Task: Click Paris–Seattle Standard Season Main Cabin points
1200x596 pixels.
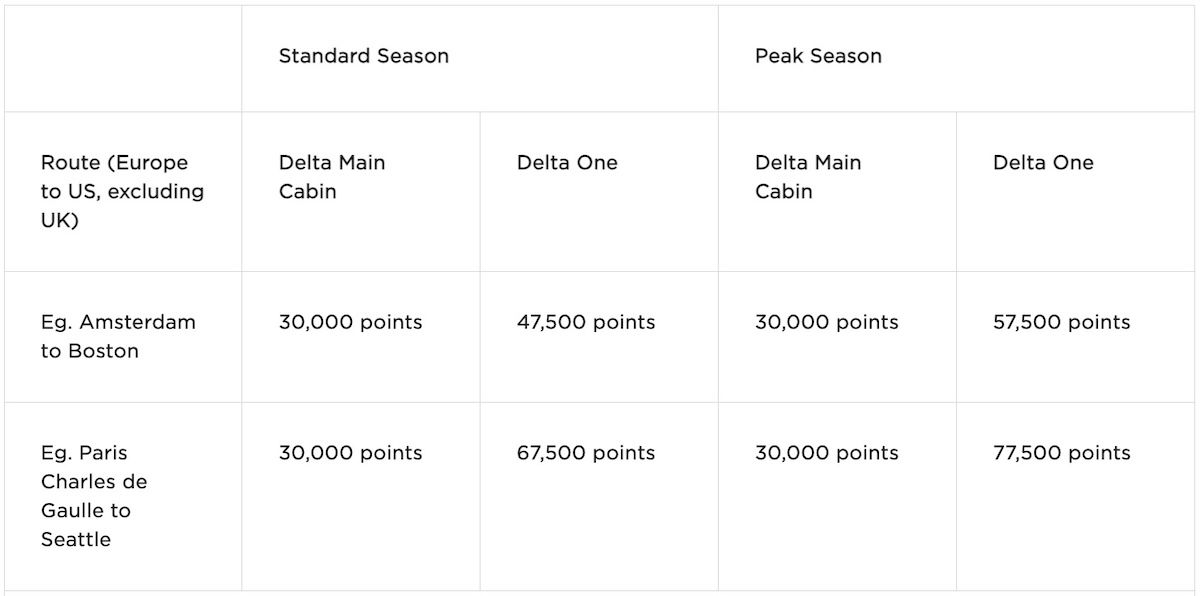Action: (350, 453)
